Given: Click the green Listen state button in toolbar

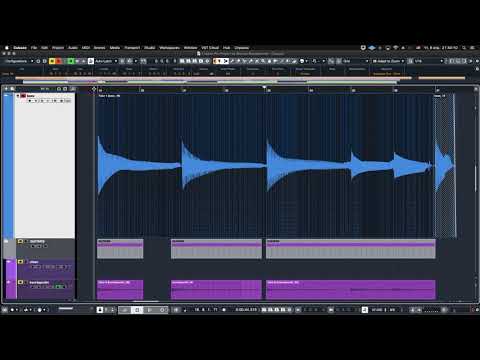Looking at the screenshot, I should (71, 61).
